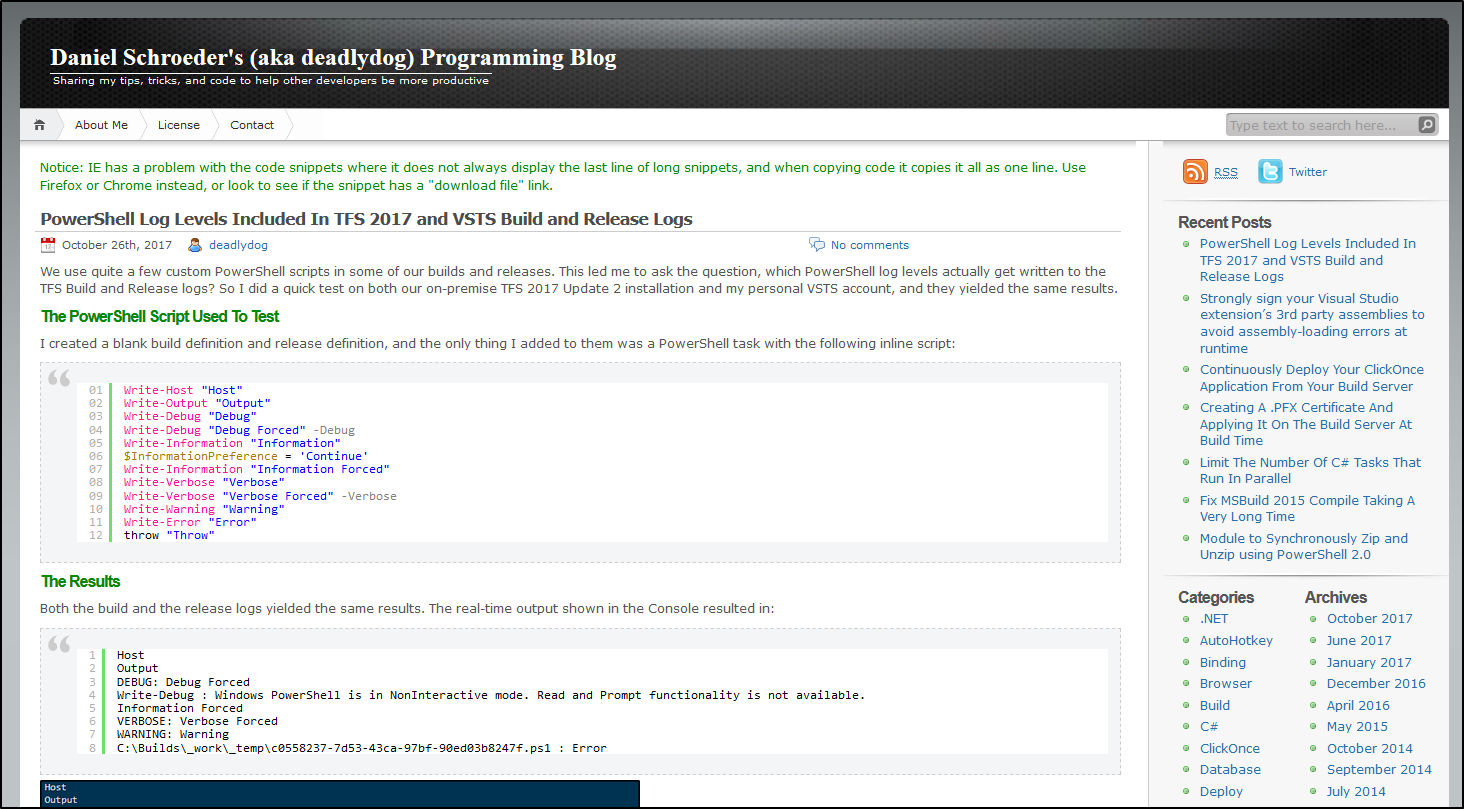Open the About Me menu item

101,125
